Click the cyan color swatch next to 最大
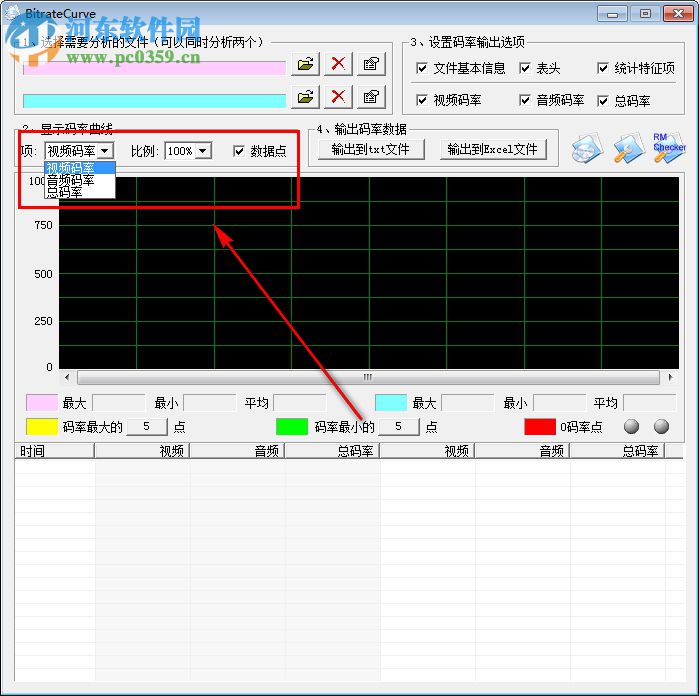699x696 pixels. coord(391,403)
